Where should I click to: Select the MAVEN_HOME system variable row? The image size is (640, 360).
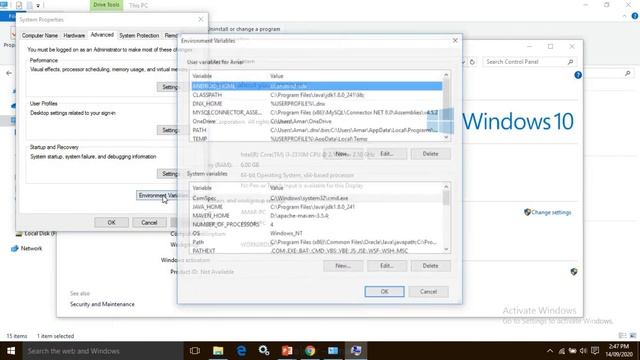coord(317,216)
